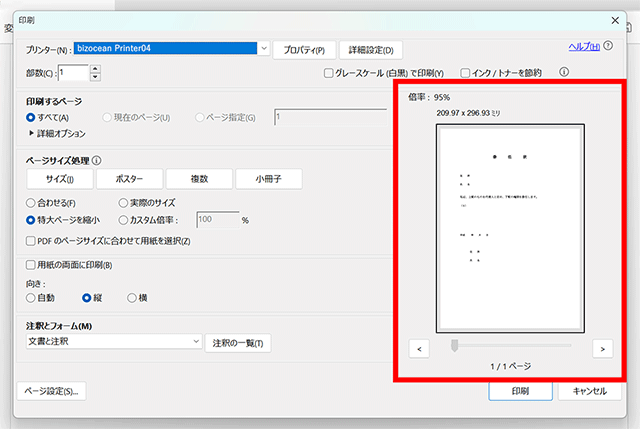The height and width of the screenshot is (429, 640).
Task: Open 注釈とフォーム dropdown 文書と注釈
Action: 114,341
